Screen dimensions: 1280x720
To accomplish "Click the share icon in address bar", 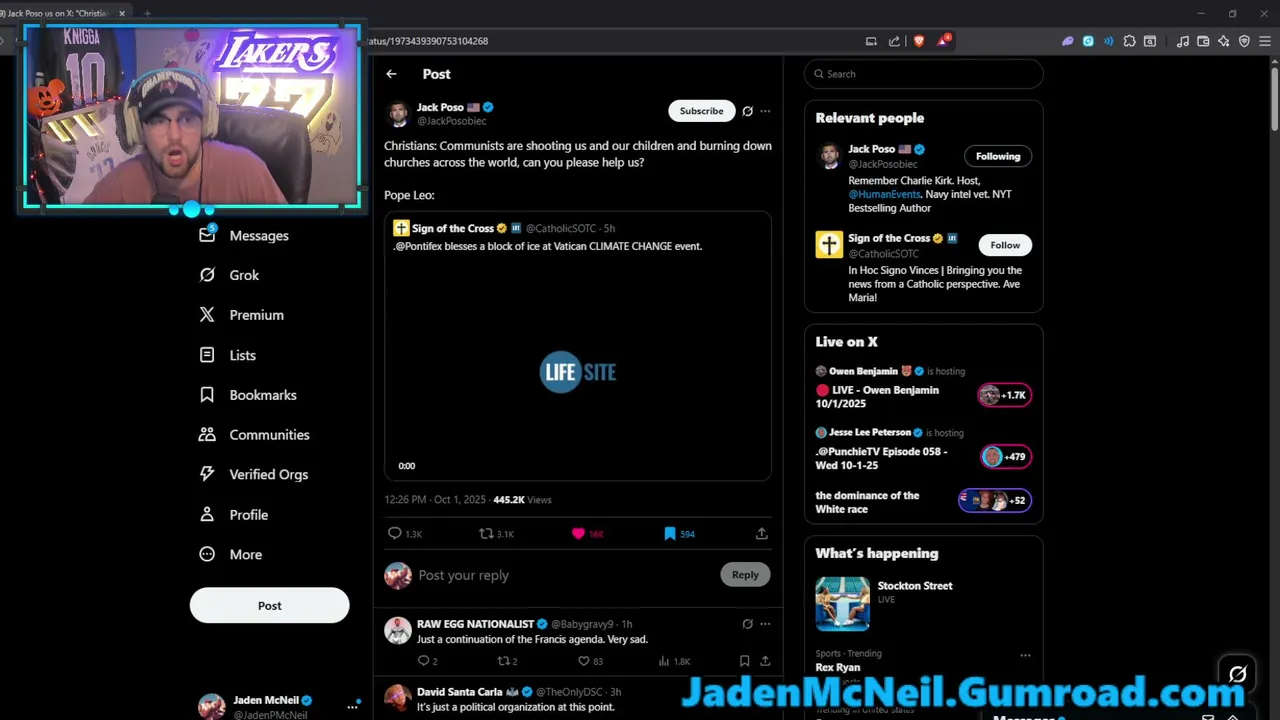I will pos(894,41).
